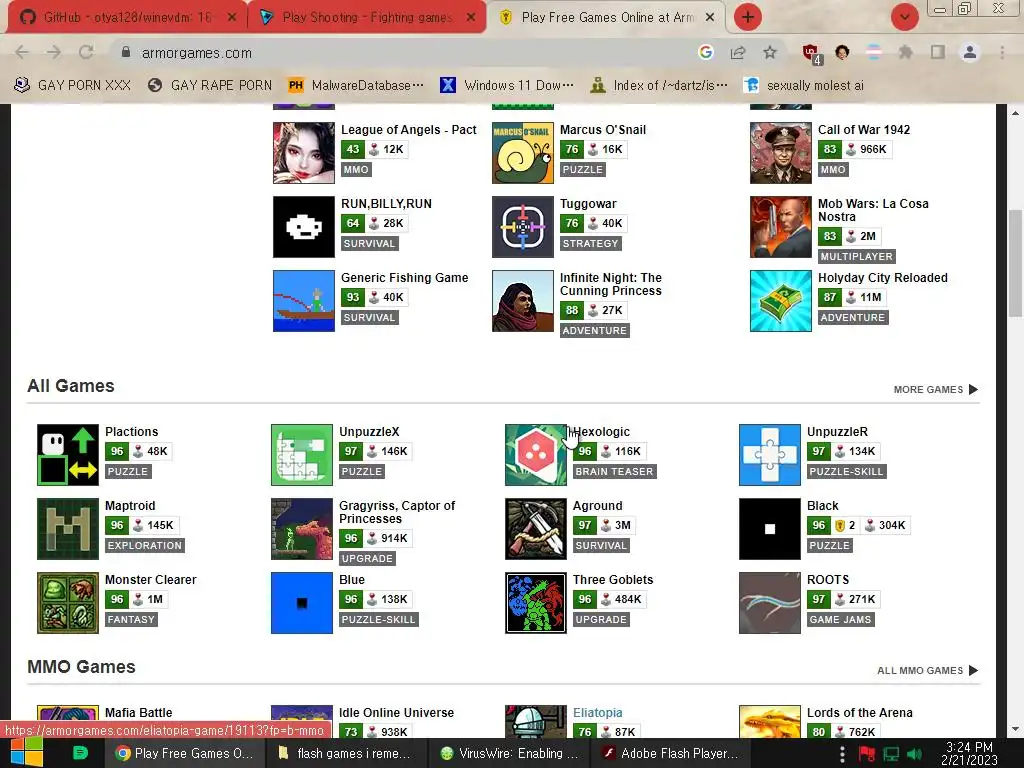Image resolution: width=1024 pixels, height=768 pixels.
Task: Open Call of War 1942 thumbnail
Action: point(780,153)
